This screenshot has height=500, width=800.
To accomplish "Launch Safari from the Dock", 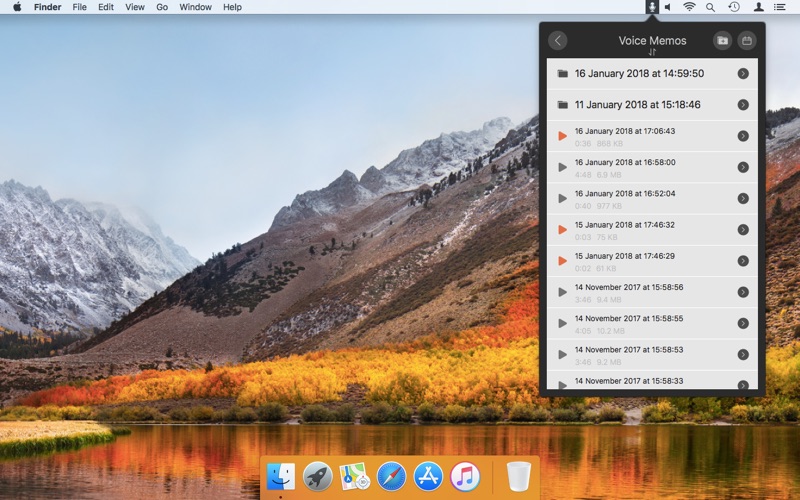I will click(392, 476).
